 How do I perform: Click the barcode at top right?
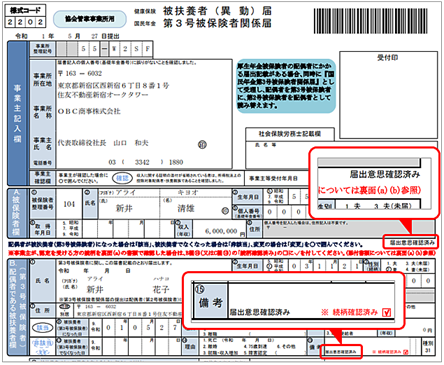coord(370,21)
